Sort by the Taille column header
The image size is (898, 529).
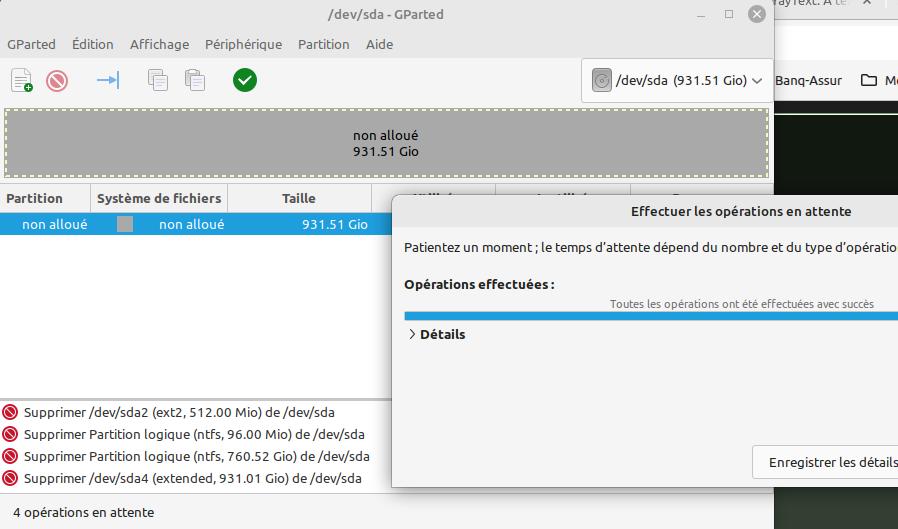coord(298,198)
